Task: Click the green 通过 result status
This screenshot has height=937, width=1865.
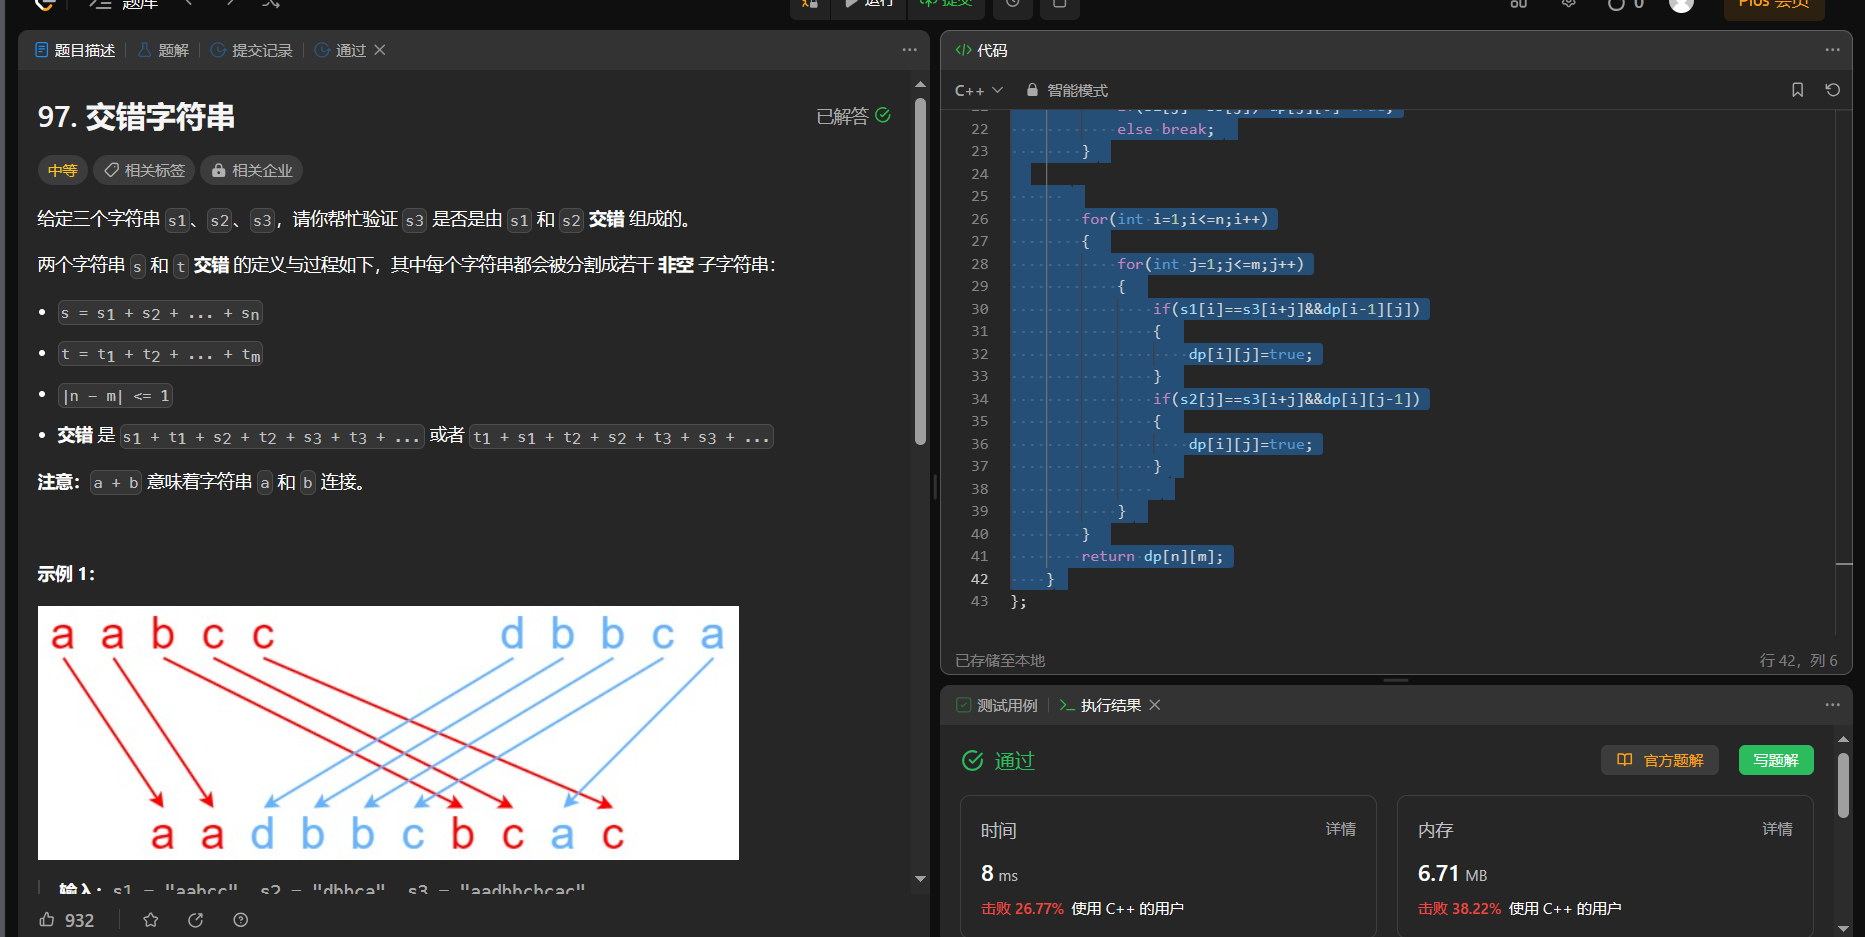Action: tap(998, 761)
